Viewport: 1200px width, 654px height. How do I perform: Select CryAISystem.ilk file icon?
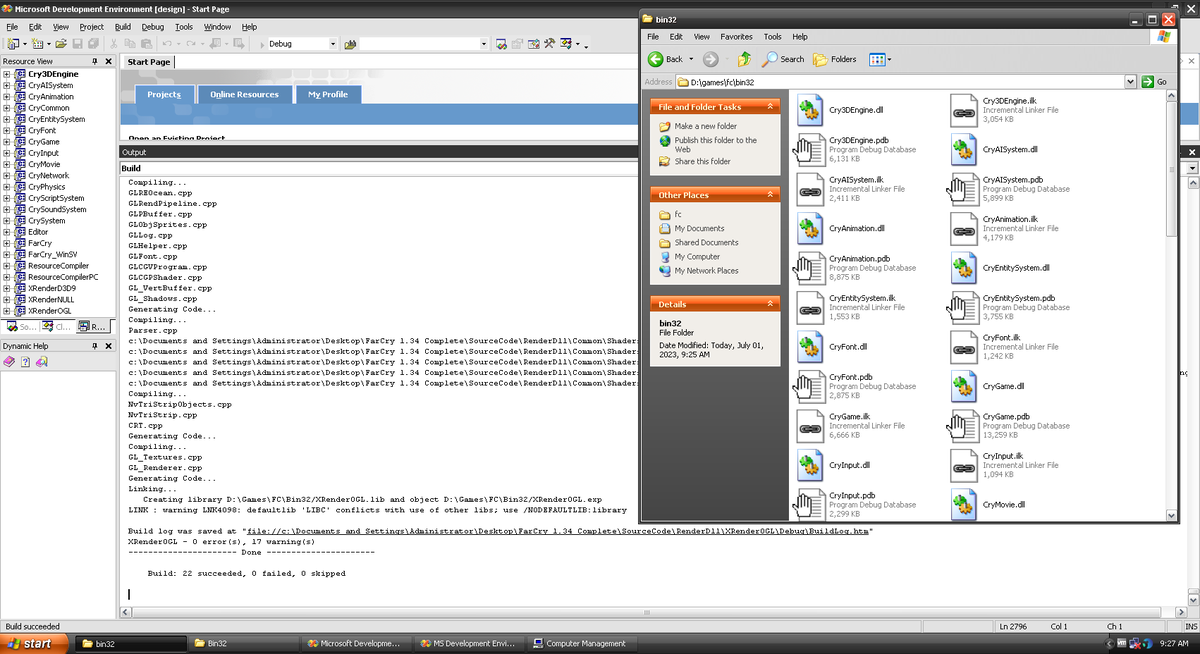(x=810, y=188)
